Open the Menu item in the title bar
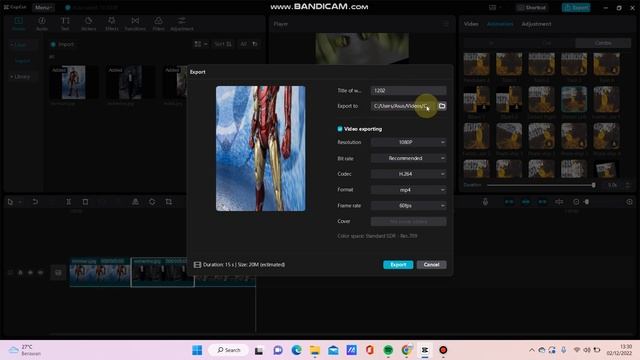Image resolution: width=640 pixels, height=360 pixels. coord(43,7)
